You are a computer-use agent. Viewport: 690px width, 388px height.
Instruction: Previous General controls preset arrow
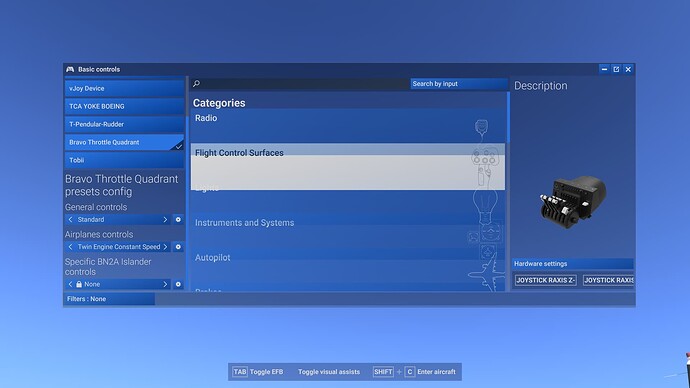pos(70,220)
